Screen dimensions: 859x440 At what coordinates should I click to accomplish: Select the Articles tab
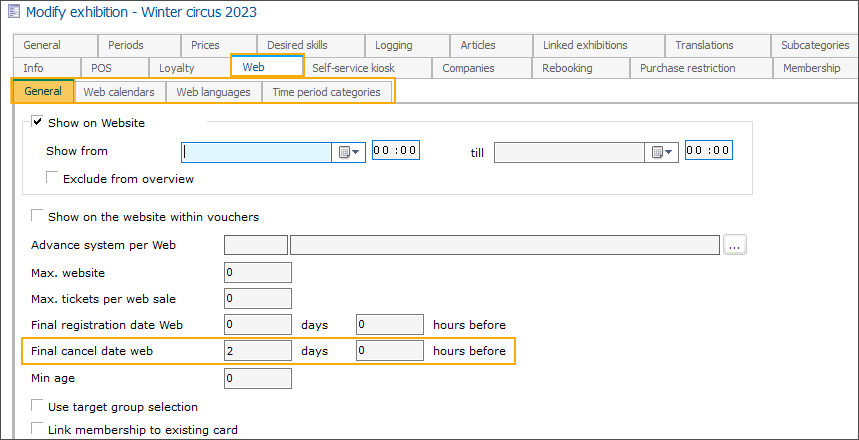pyautogui.click(x=491, y=45)
